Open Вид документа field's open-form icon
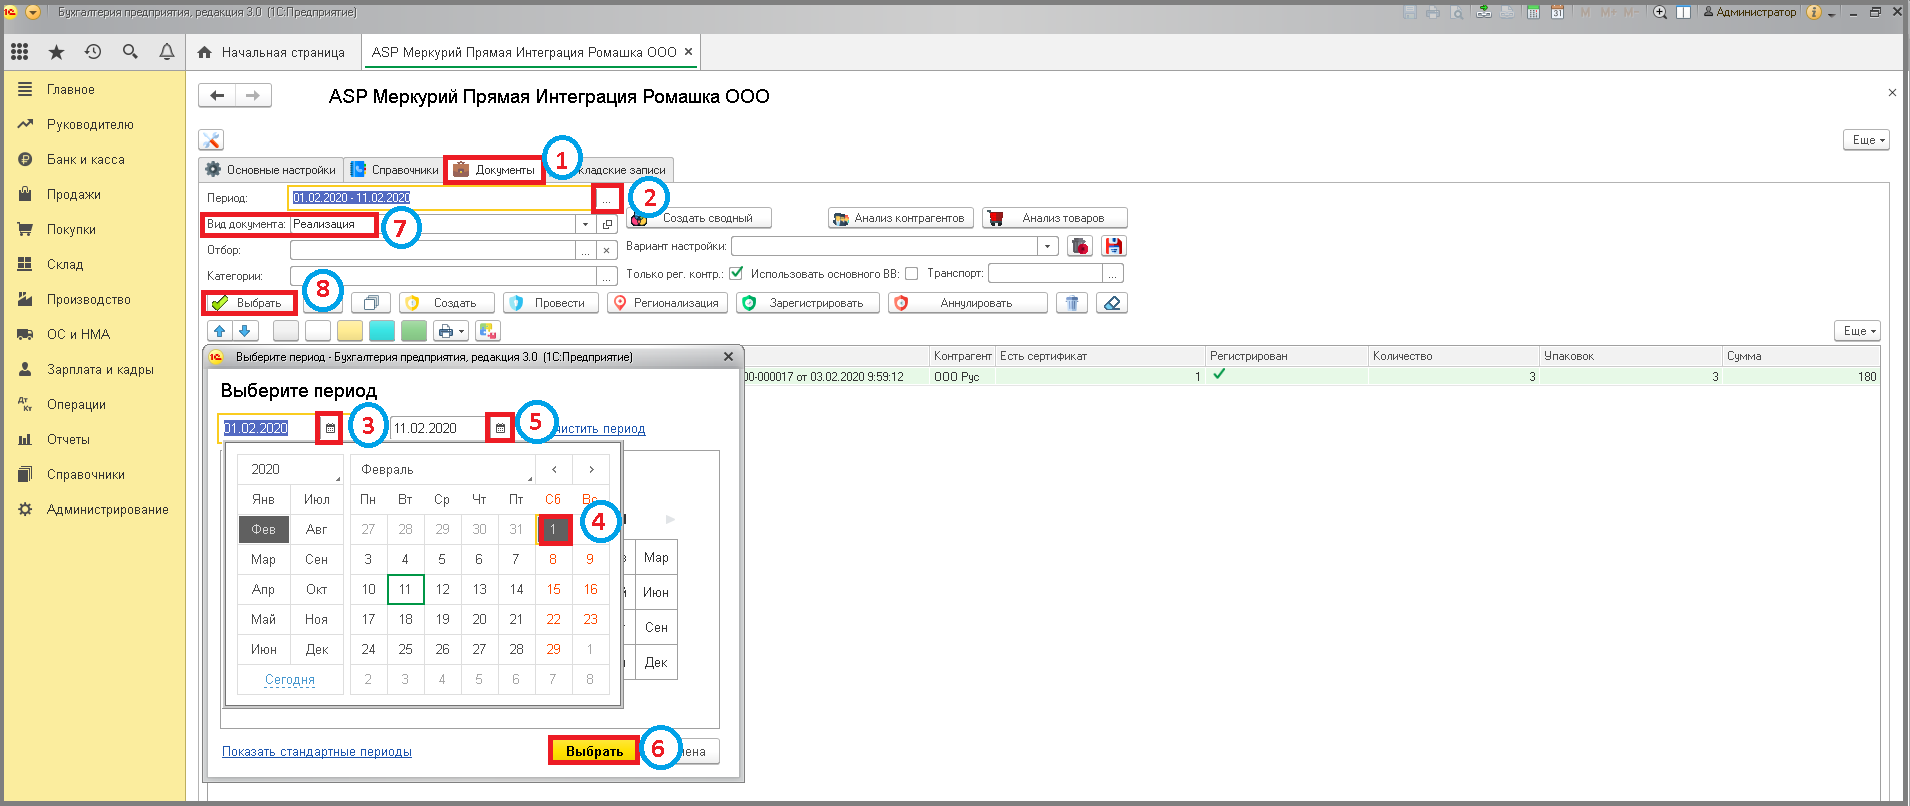The image size is (1910, 806). pos(607,225)
